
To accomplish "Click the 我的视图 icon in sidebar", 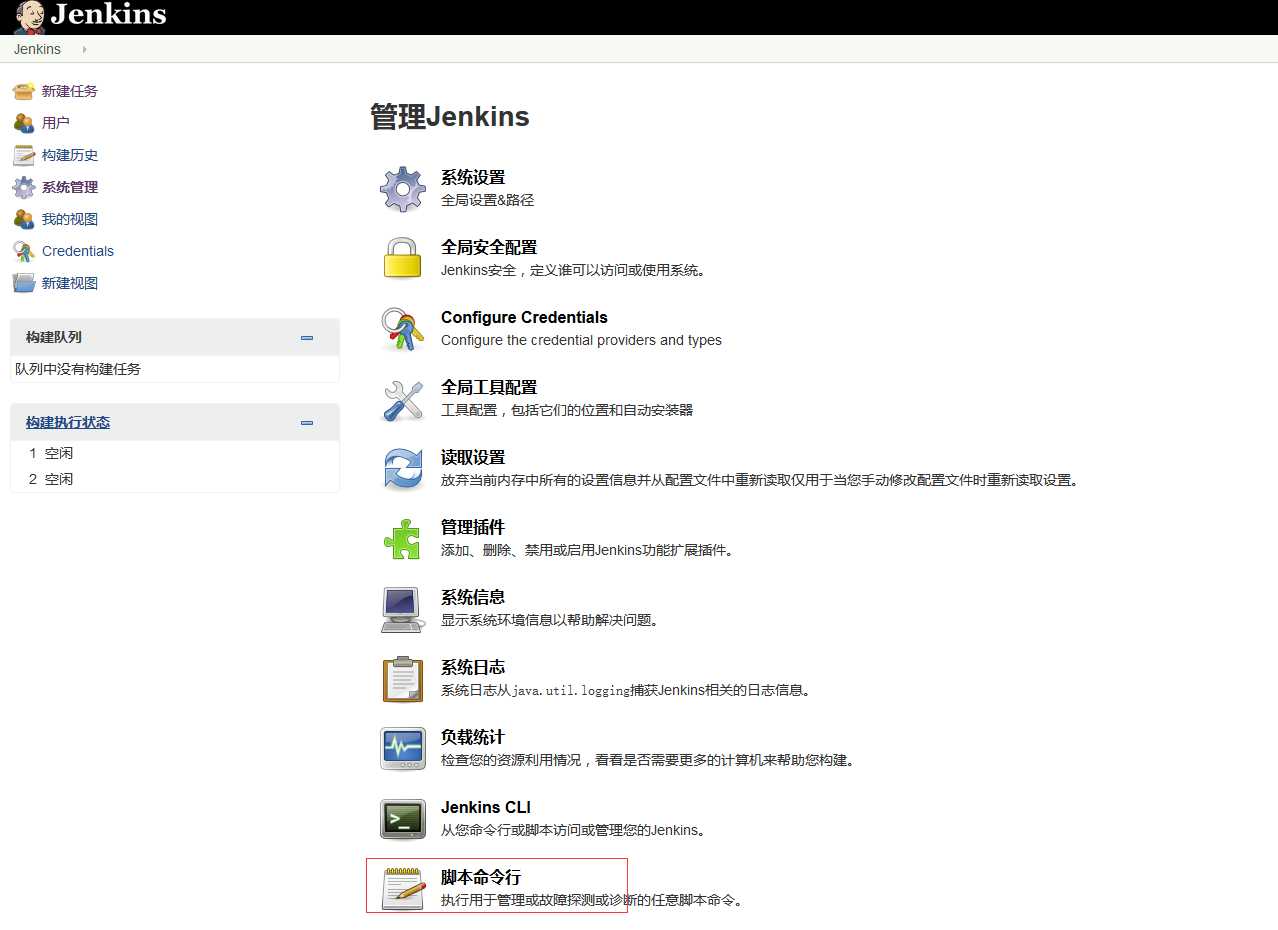I will tap(24, 219).
